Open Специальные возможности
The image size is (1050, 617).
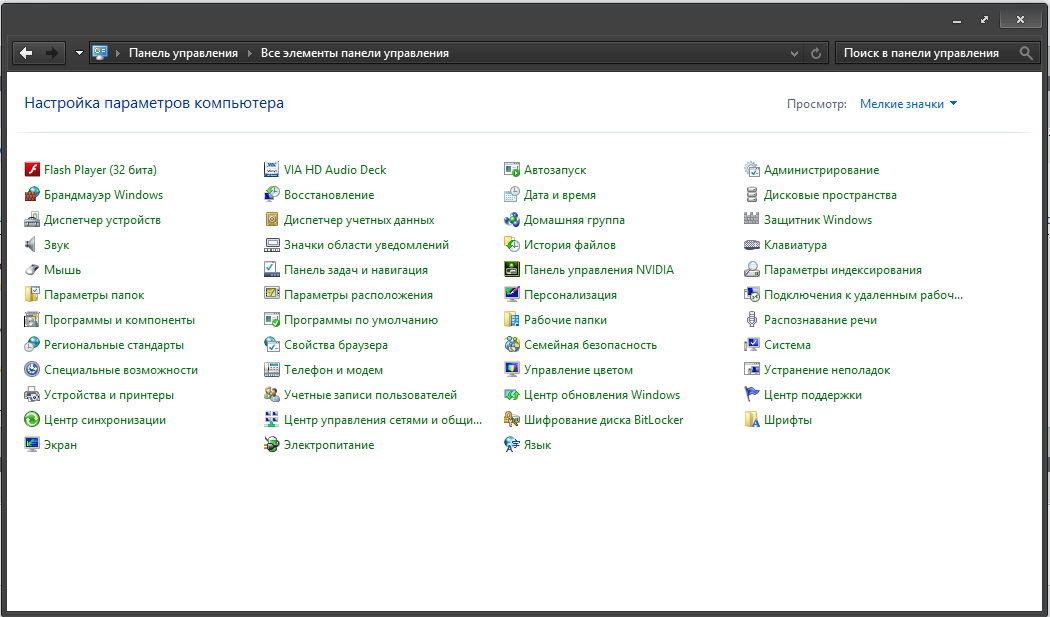[121, 370]
